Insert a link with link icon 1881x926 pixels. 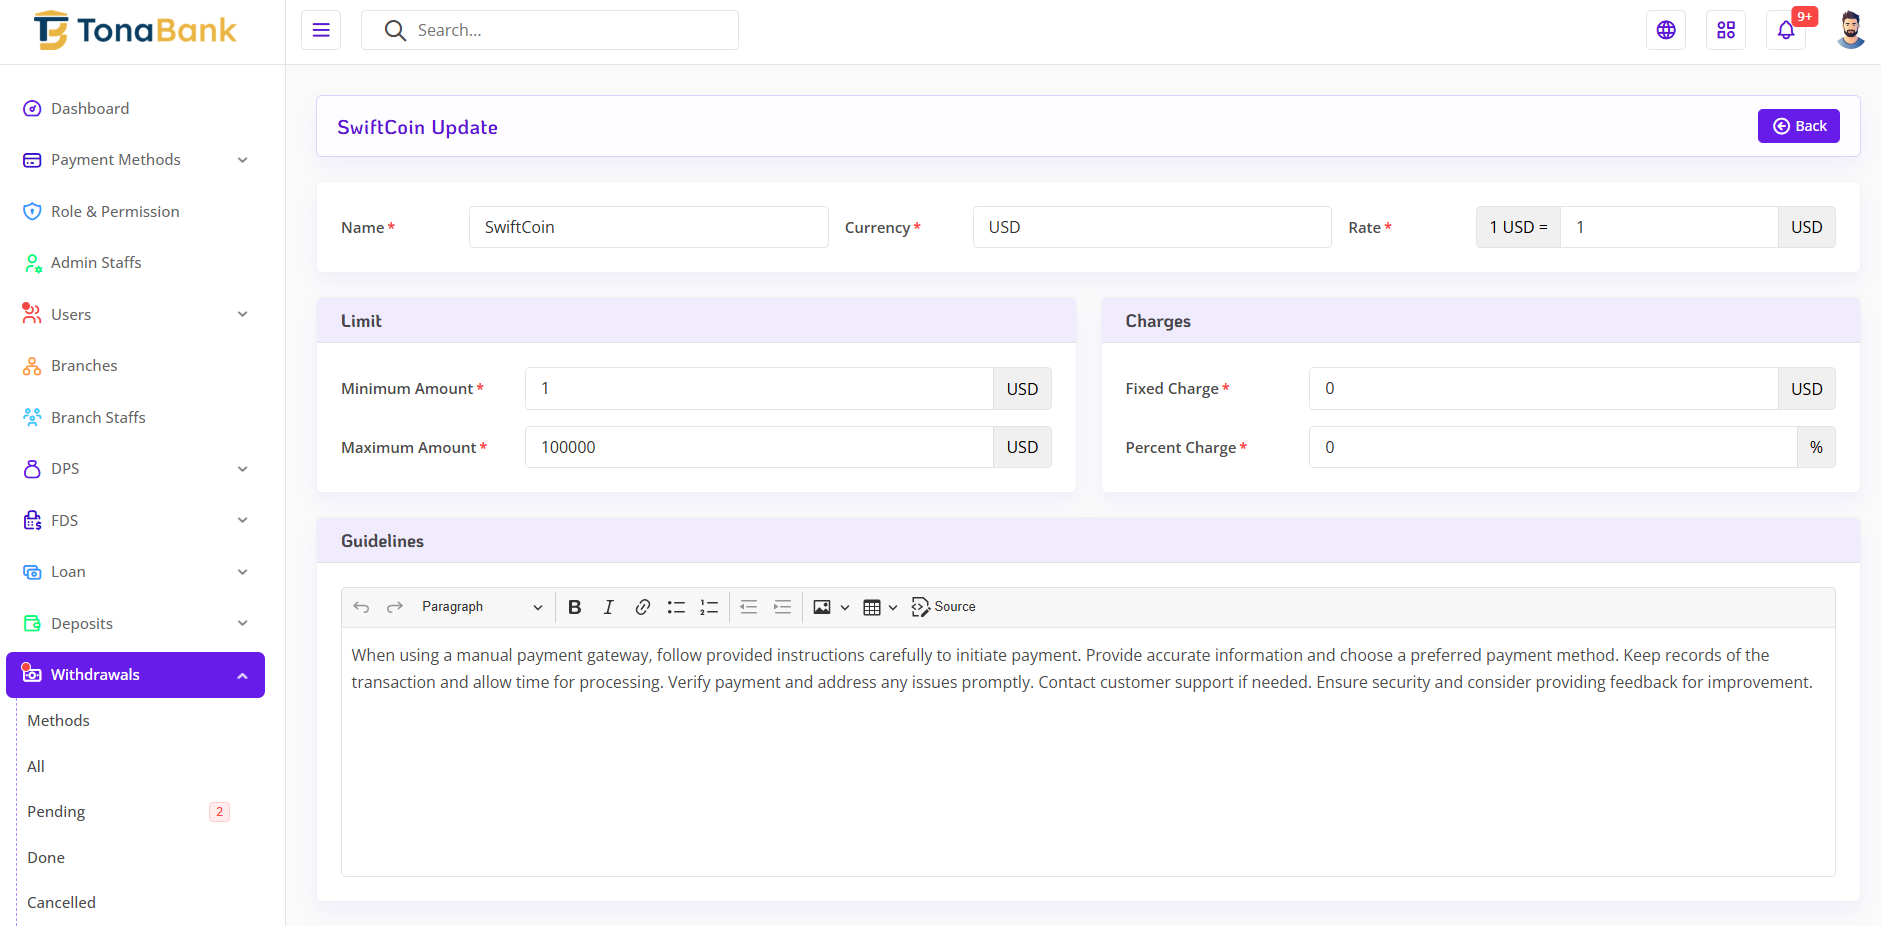(x=643, y=607)
